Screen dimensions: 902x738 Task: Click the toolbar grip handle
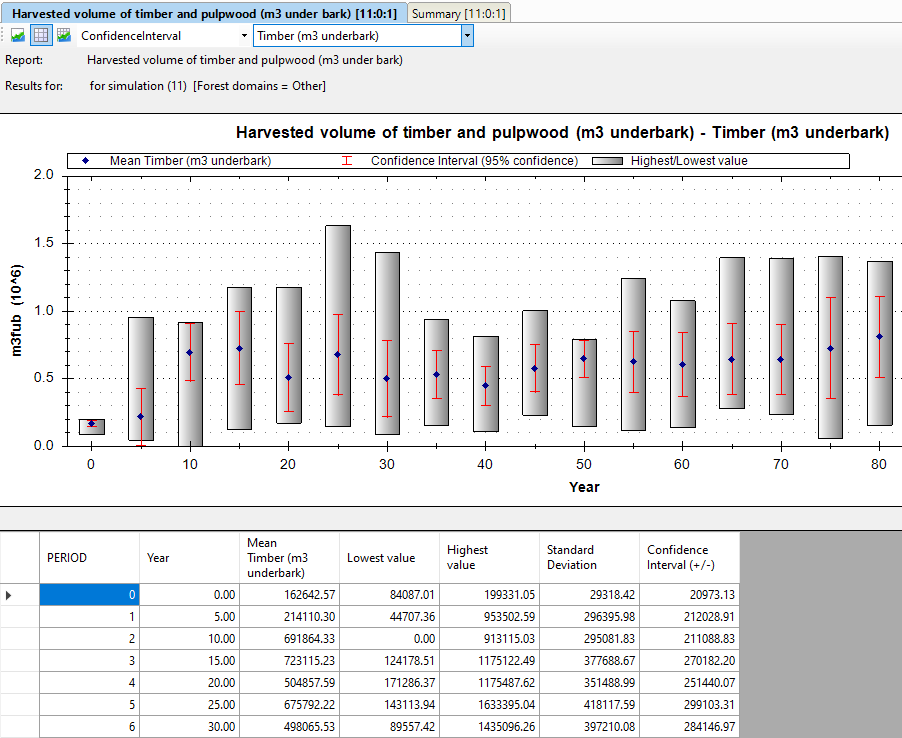tap(3, 36)
